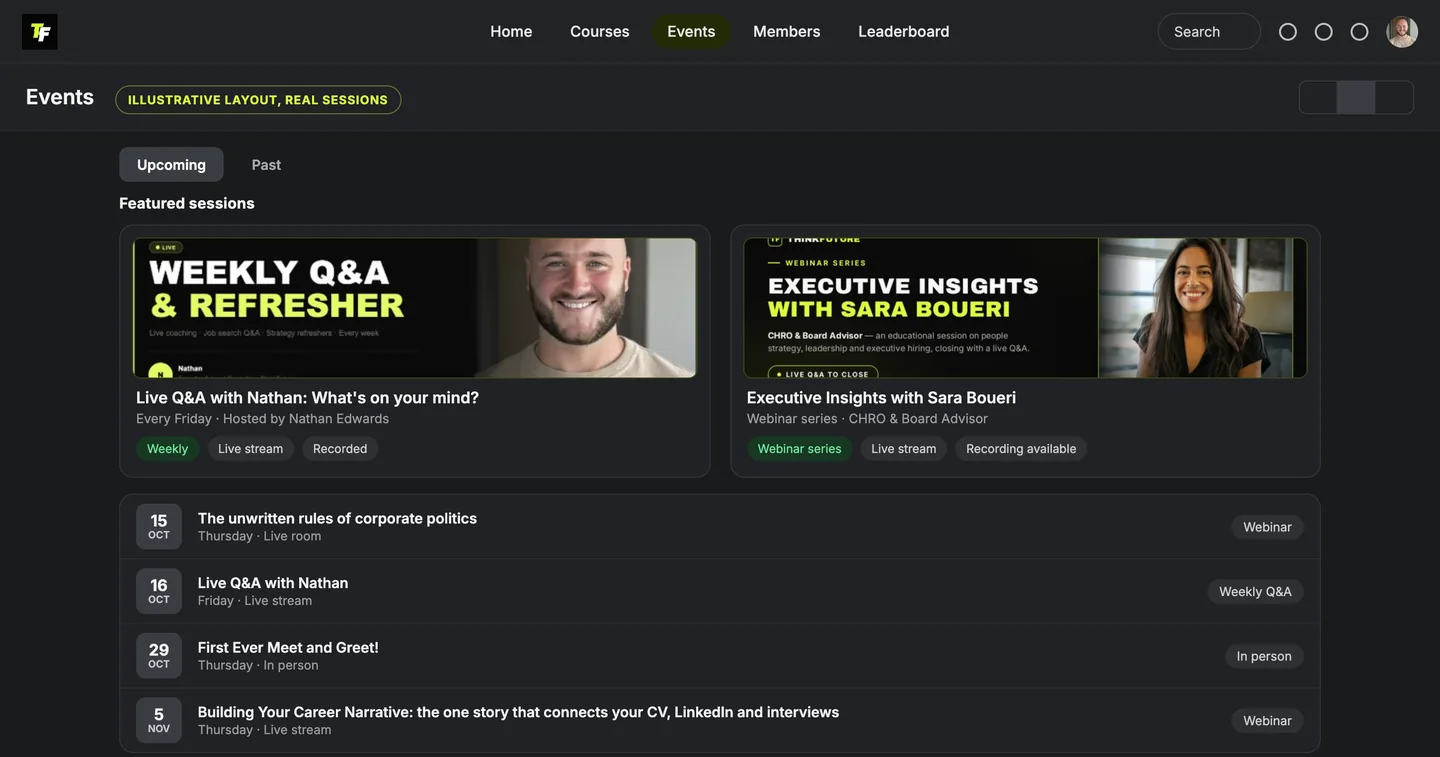Select the highlighted view switcher segment
Image resolution: width=1440 pixels, height=757 pixels.
(x=1356, y=97)
